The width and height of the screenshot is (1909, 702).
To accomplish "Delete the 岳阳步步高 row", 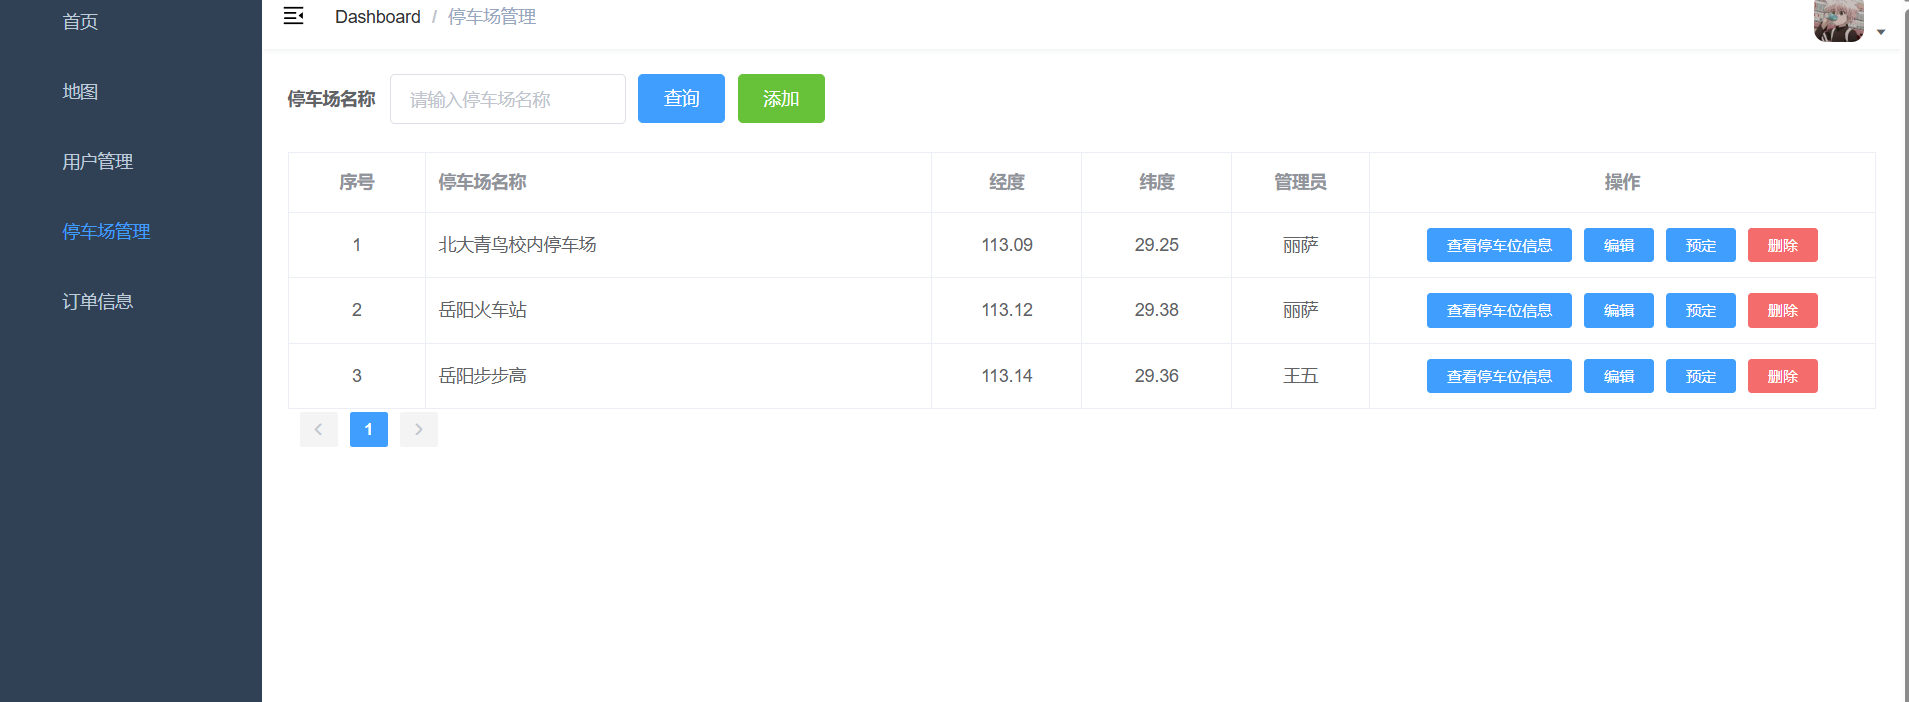I will point(1782,376).
